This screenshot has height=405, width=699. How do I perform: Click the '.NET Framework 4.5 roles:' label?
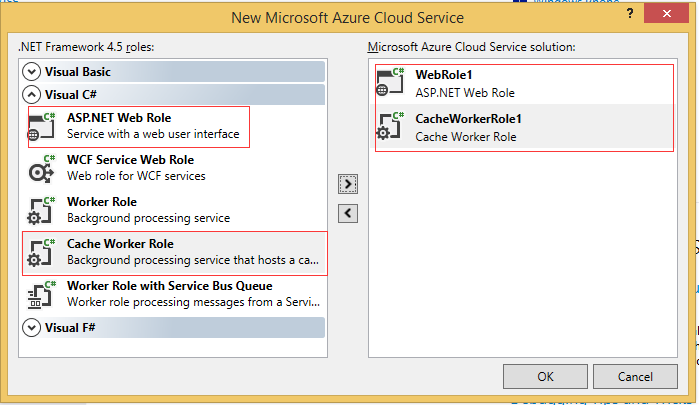[86, 47]
